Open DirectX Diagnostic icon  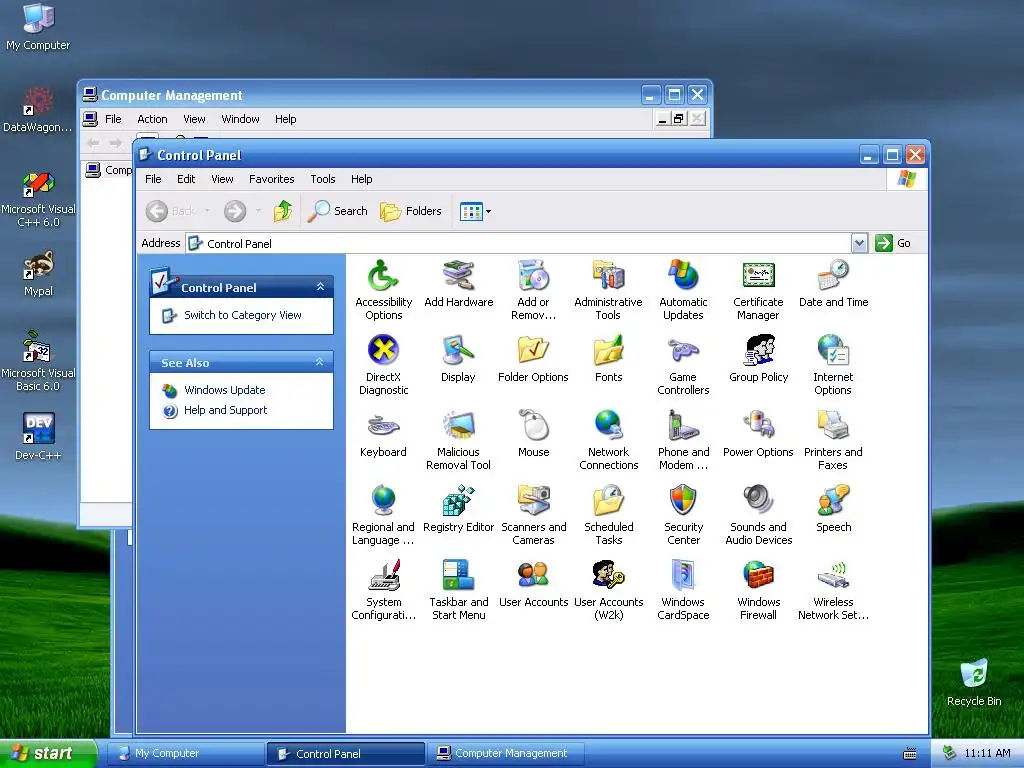pyautogui.click(x=383, y=365)
